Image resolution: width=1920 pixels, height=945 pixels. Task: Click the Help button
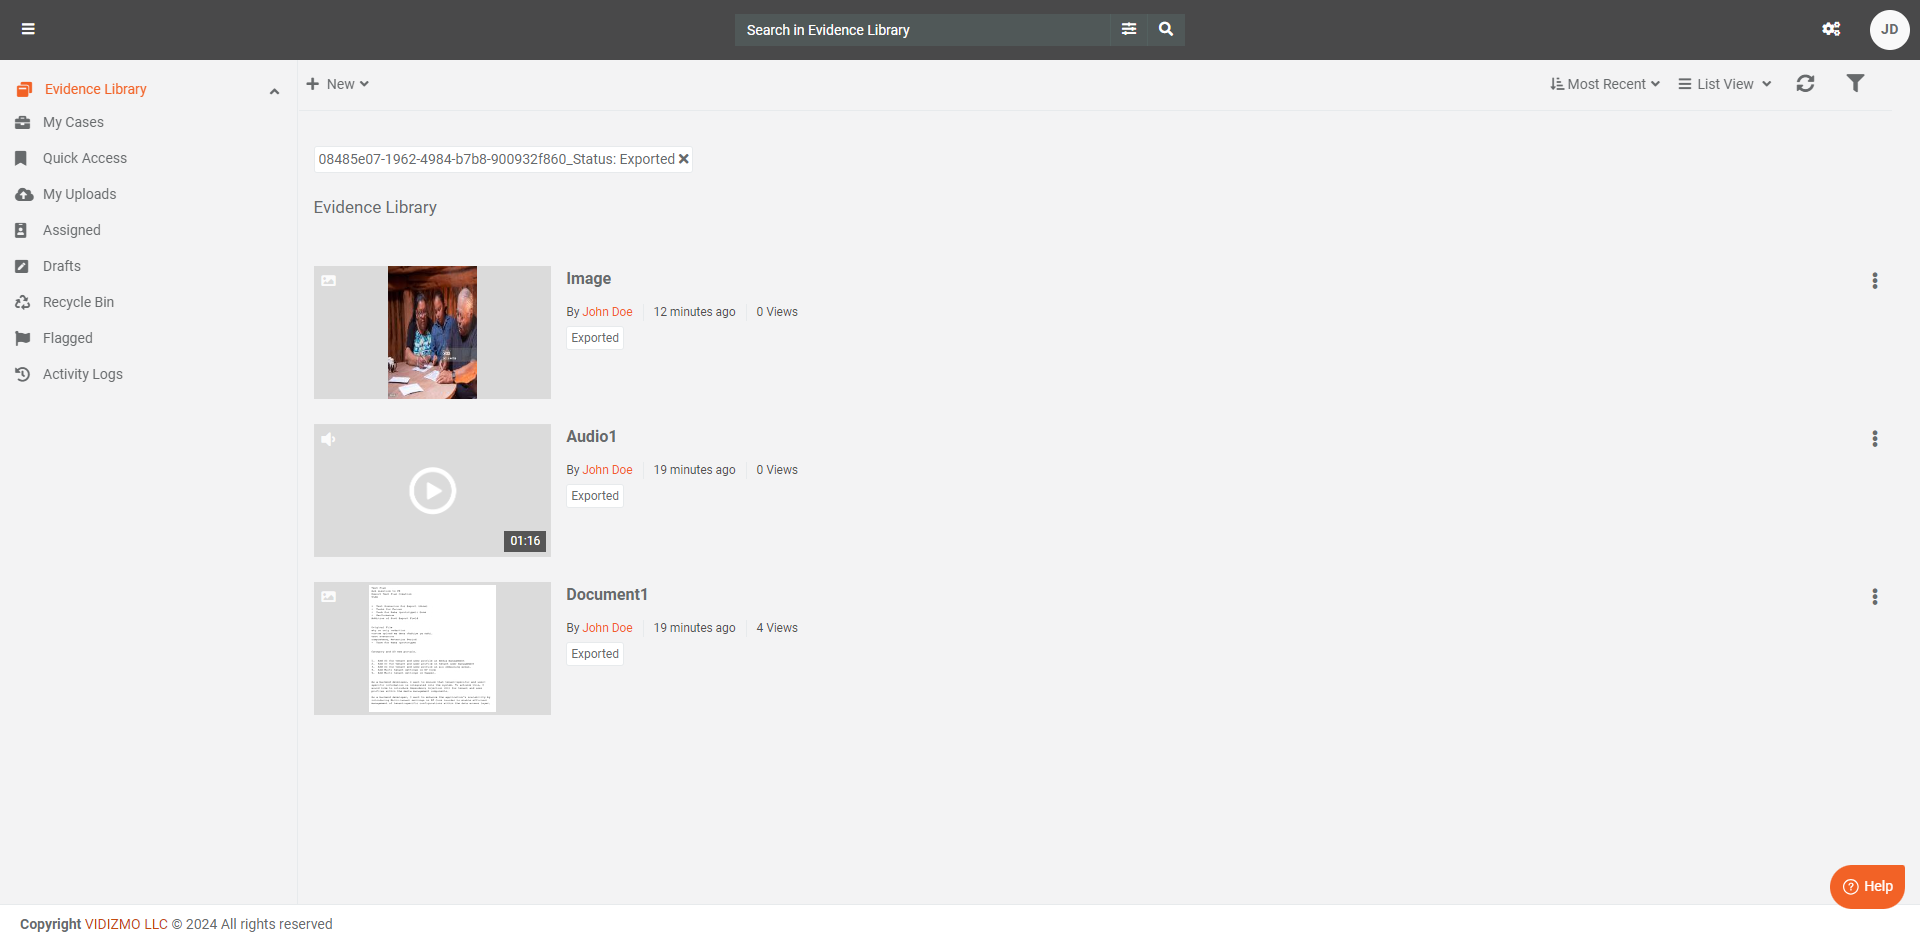tap(1867, 886)
